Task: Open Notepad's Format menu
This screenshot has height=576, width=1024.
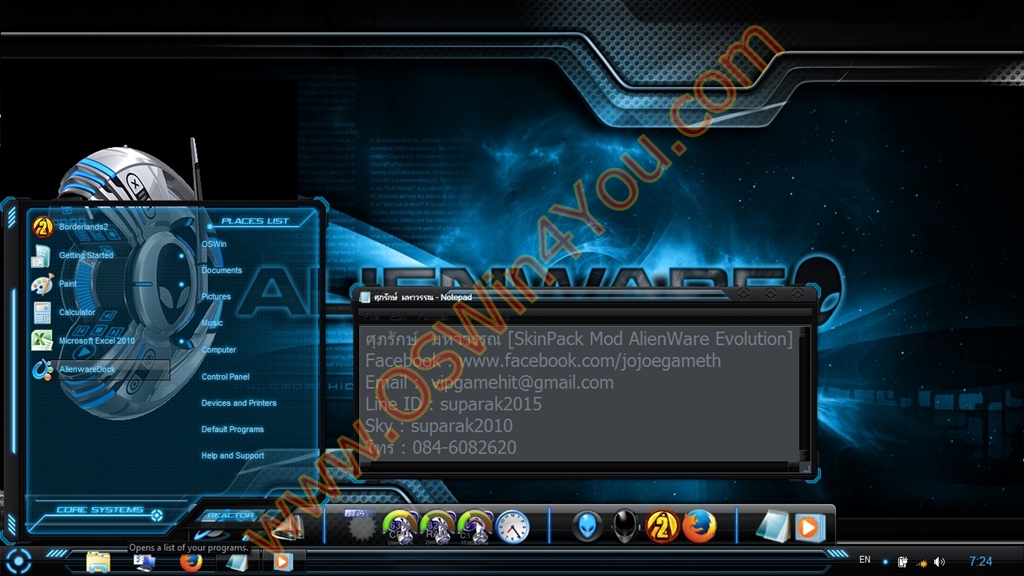Action: 433,317
